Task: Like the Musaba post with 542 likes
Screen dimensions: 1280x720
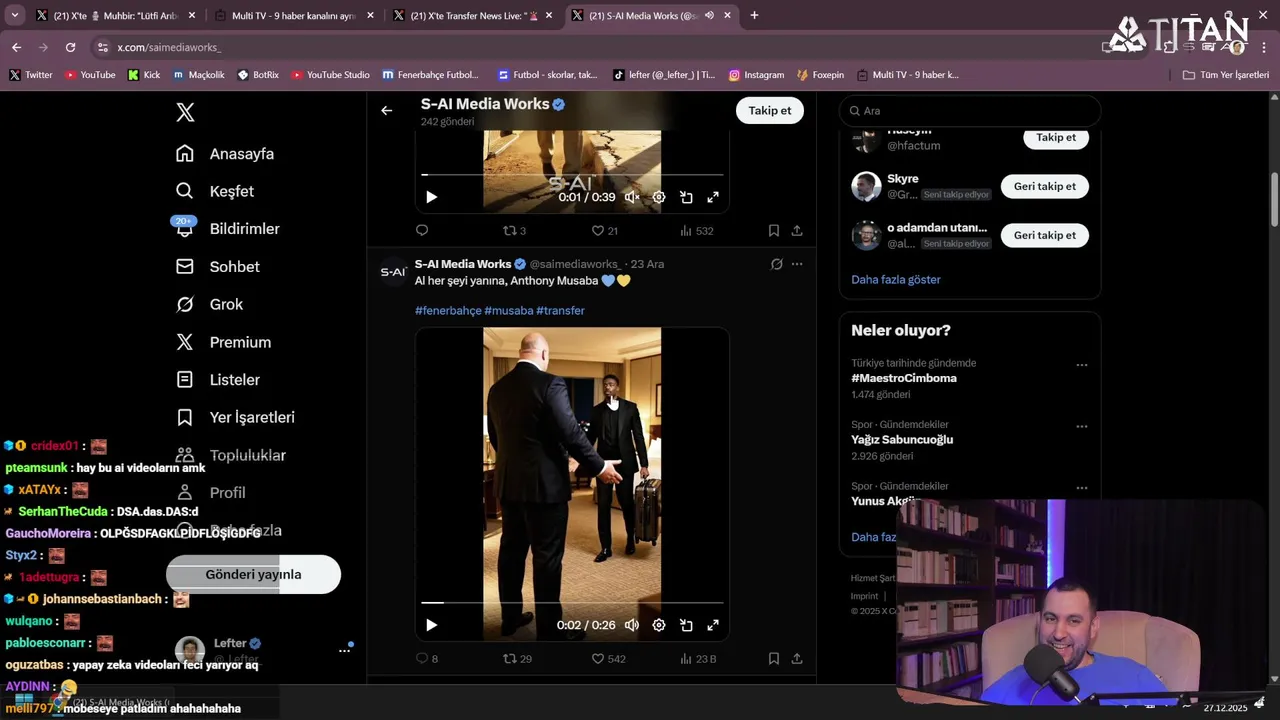Action: tap(608, 659)
